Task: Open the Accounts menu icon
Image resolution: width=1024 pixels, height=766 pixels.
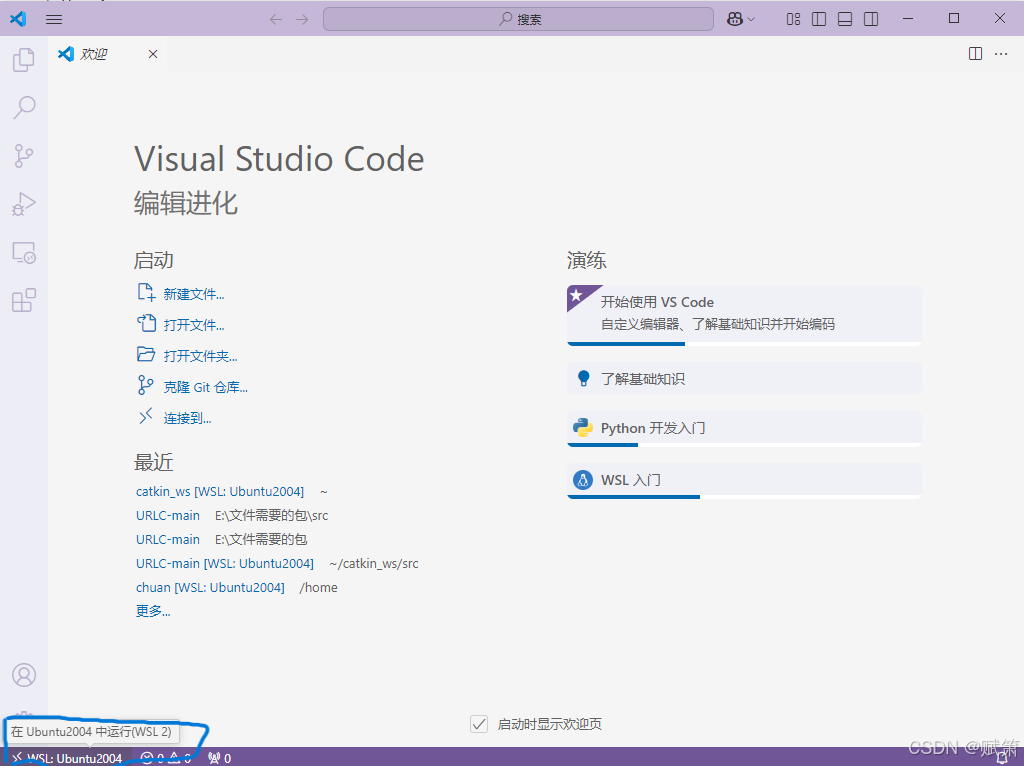Action: (23, 676)
